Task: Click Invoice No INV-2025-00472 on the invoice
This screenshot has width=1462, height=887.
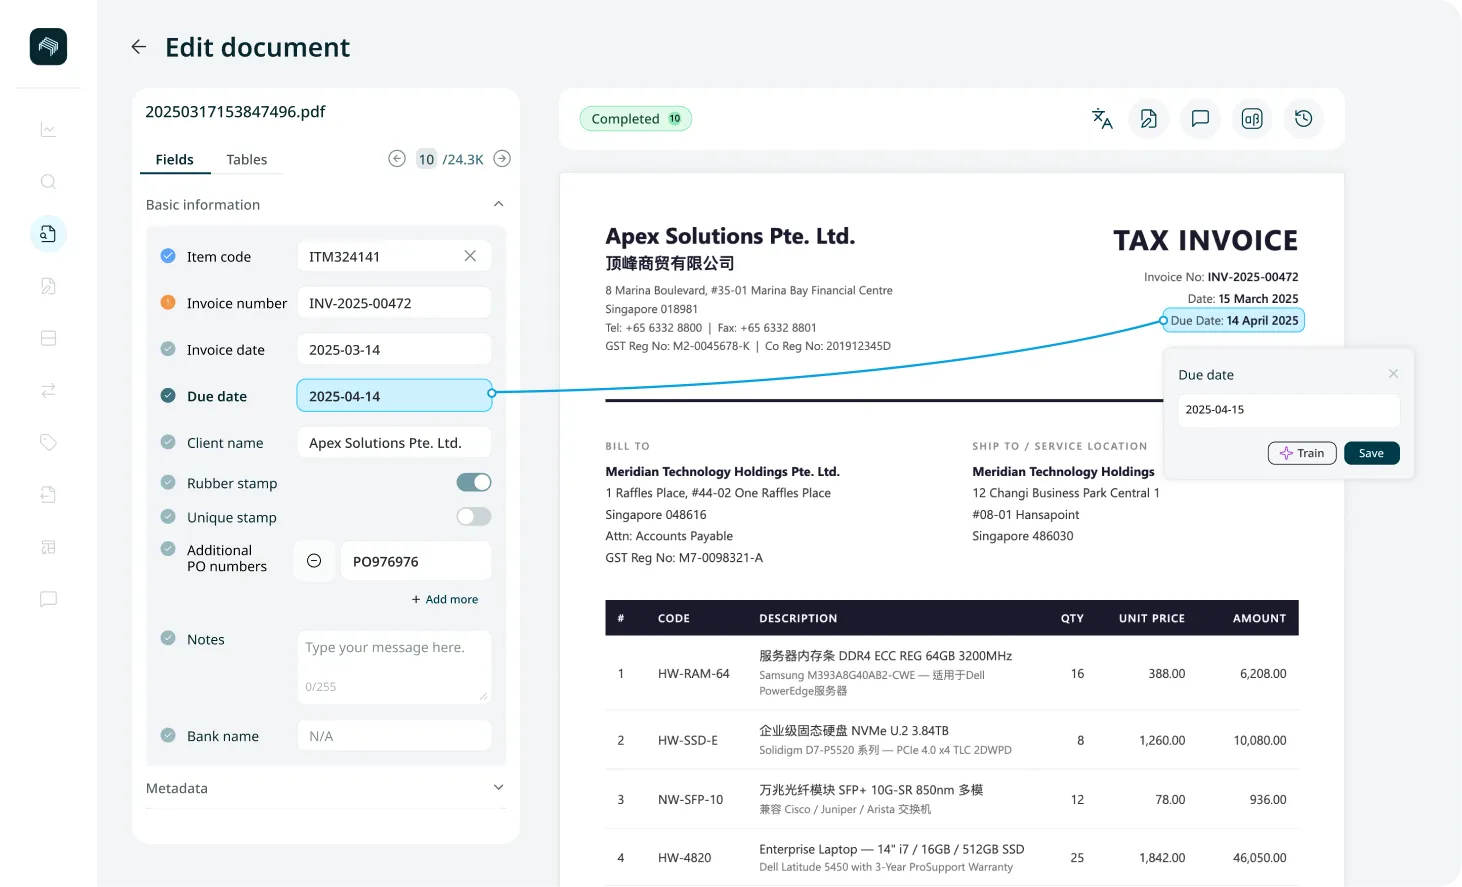Action: tap(1221, 277)
